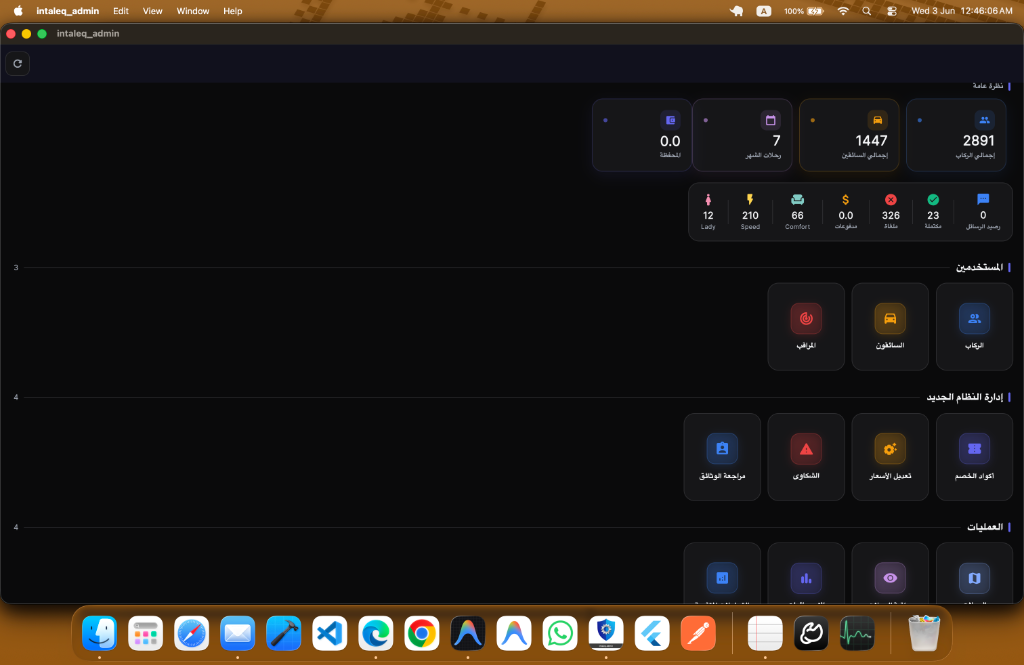The width and height of the screenshot is (1024, 665).
Task: Click the refresh icon in the toolbar
Action: pyautogui.click(x=18, y=63)
